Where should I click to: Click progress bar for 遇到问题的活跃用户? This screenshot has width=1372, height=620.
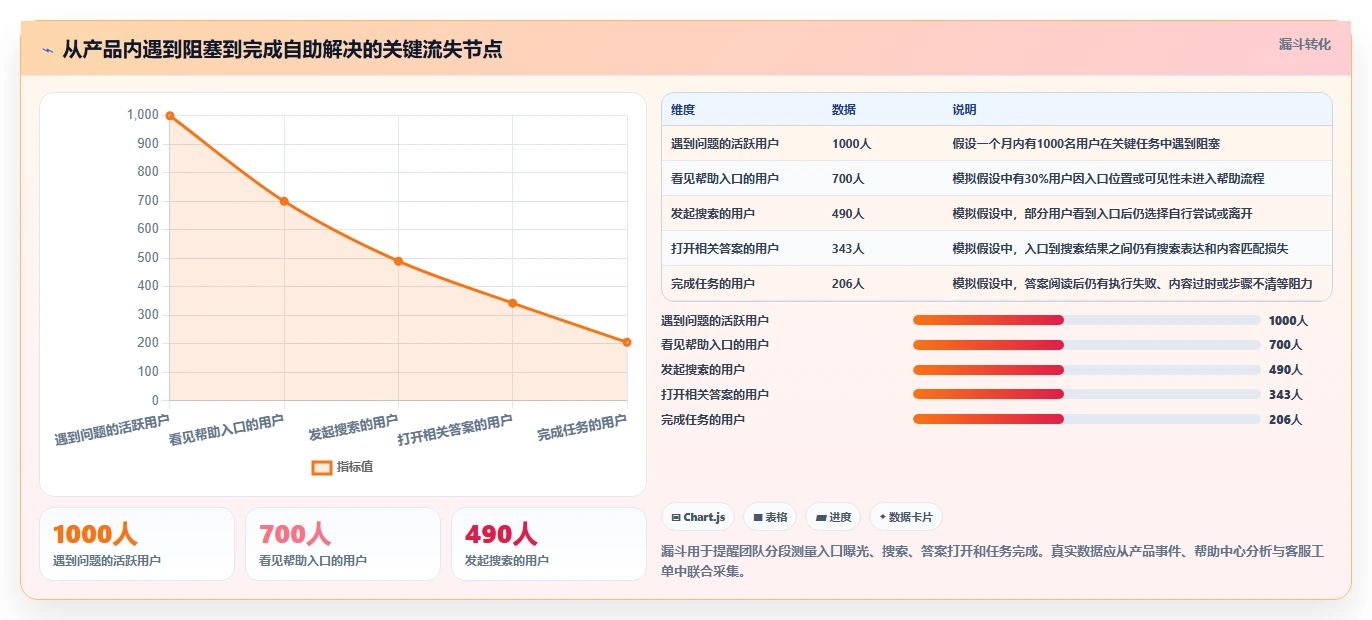click(1086, 320)
